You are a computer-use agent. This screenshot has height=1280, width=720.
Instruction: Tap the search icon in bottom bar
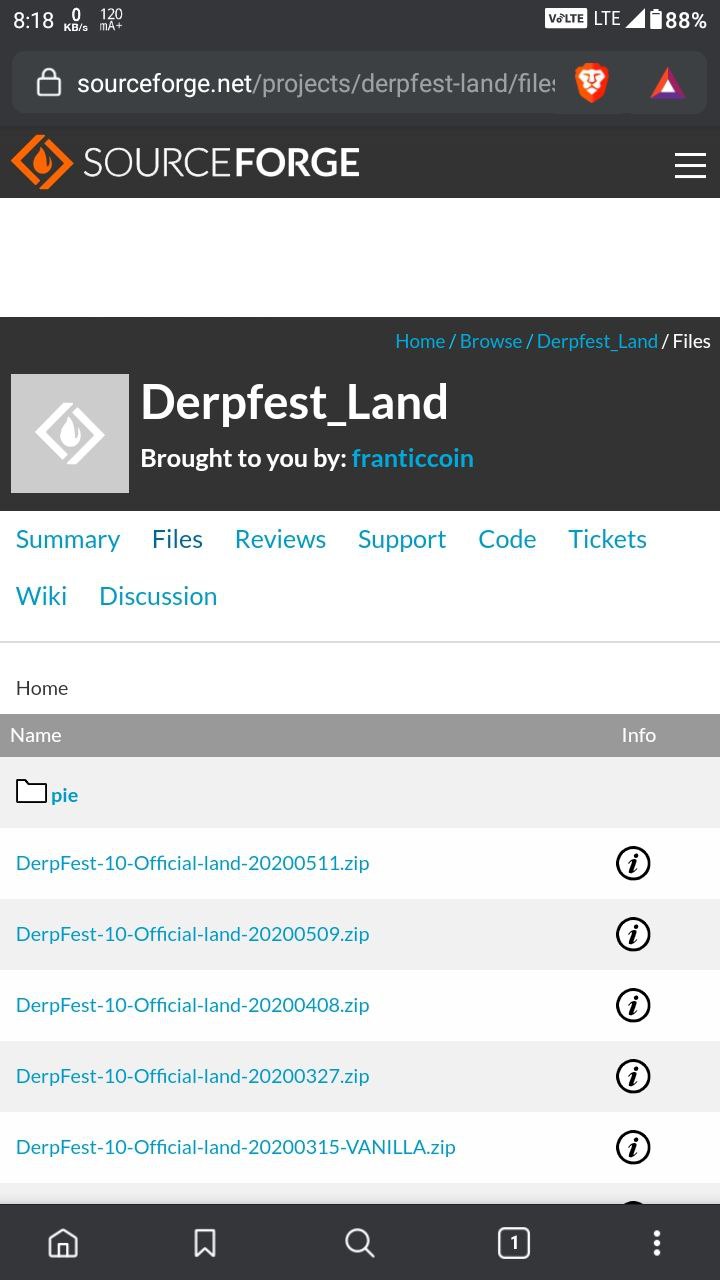[359, 1243]
